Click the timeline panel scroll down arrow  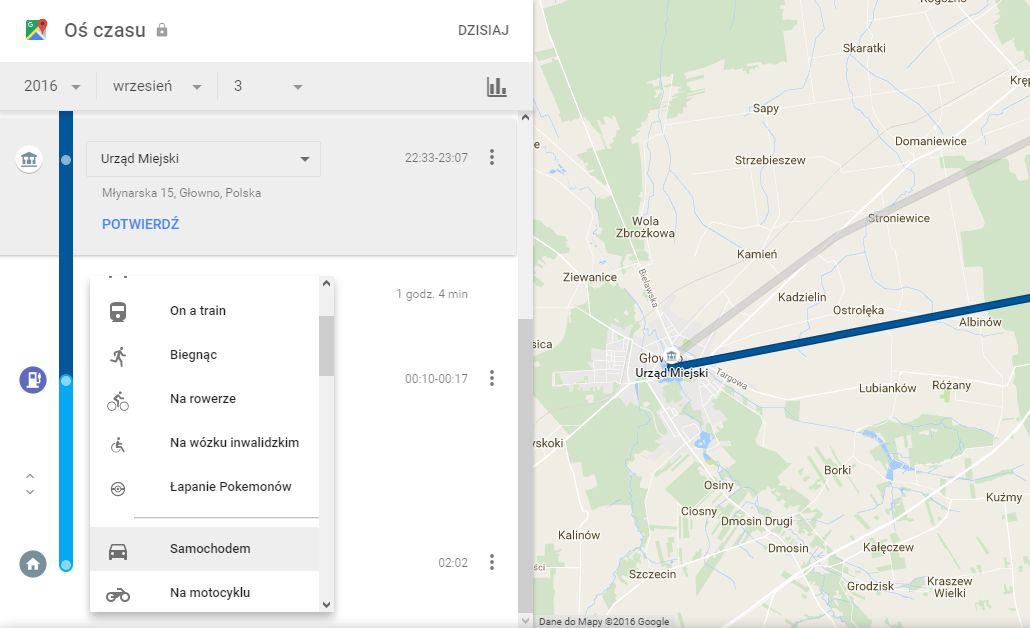pyautogui.click(x=525, y=620)
